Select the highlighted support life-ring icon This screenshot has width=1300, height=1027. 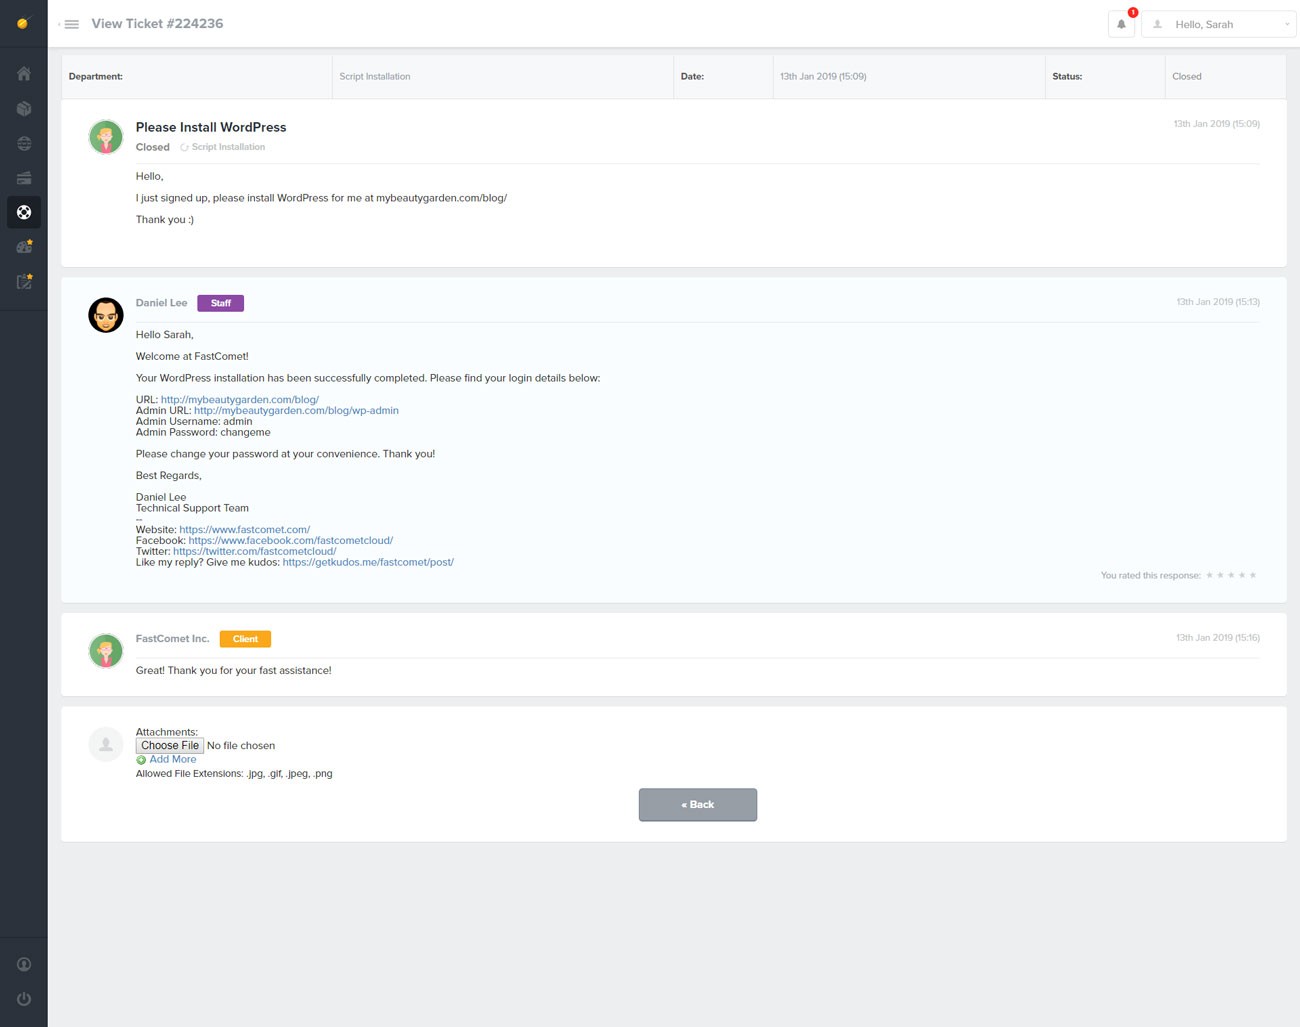point(23,212)
